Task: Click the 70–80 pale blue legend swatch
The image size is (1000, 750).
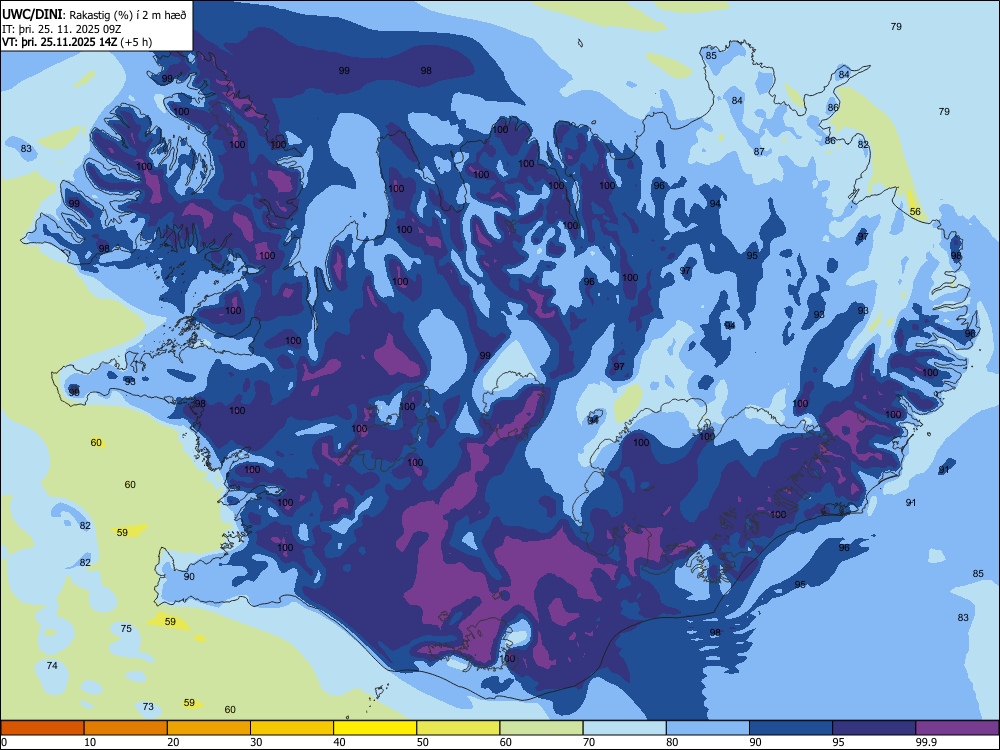Action: click(624, 728)
